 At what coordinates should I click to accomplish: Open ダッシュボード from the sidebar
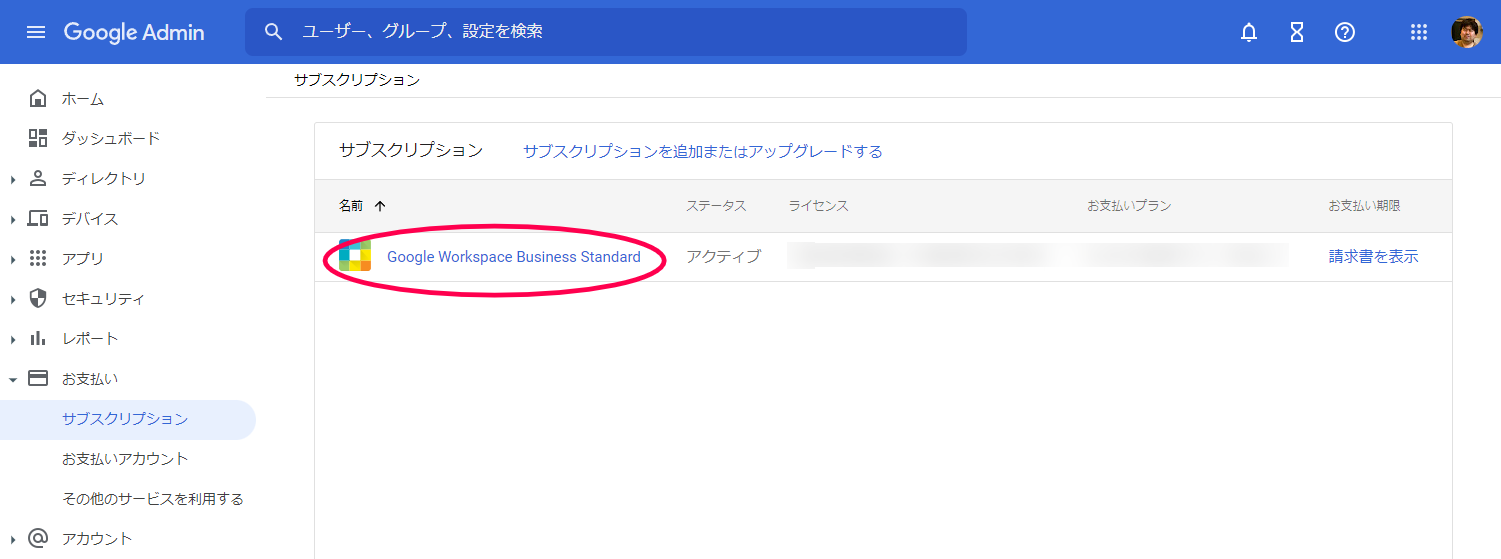pos(110,138)
